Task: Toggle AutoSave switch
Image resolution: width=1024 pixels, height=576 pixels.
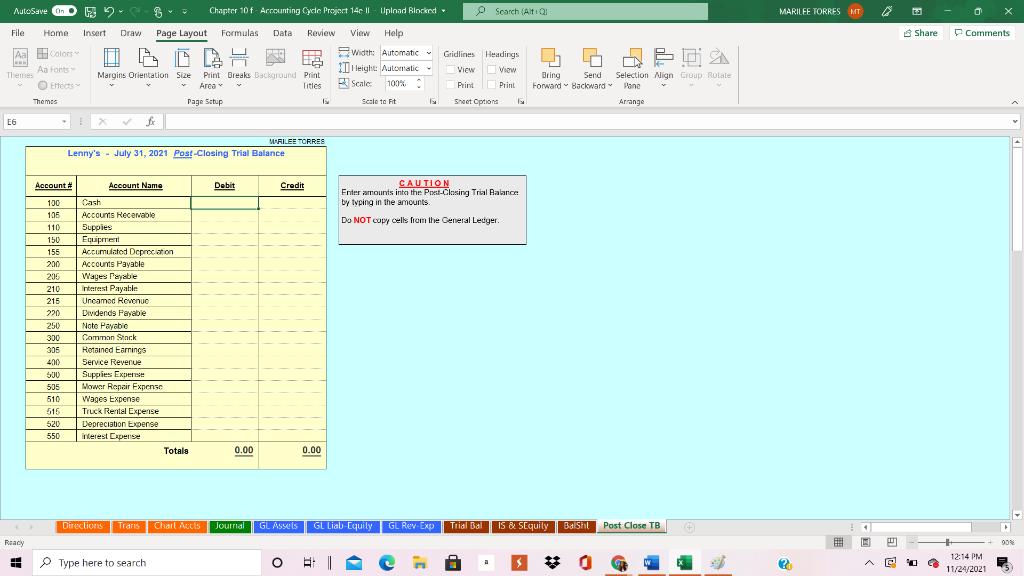Action: 64,11
